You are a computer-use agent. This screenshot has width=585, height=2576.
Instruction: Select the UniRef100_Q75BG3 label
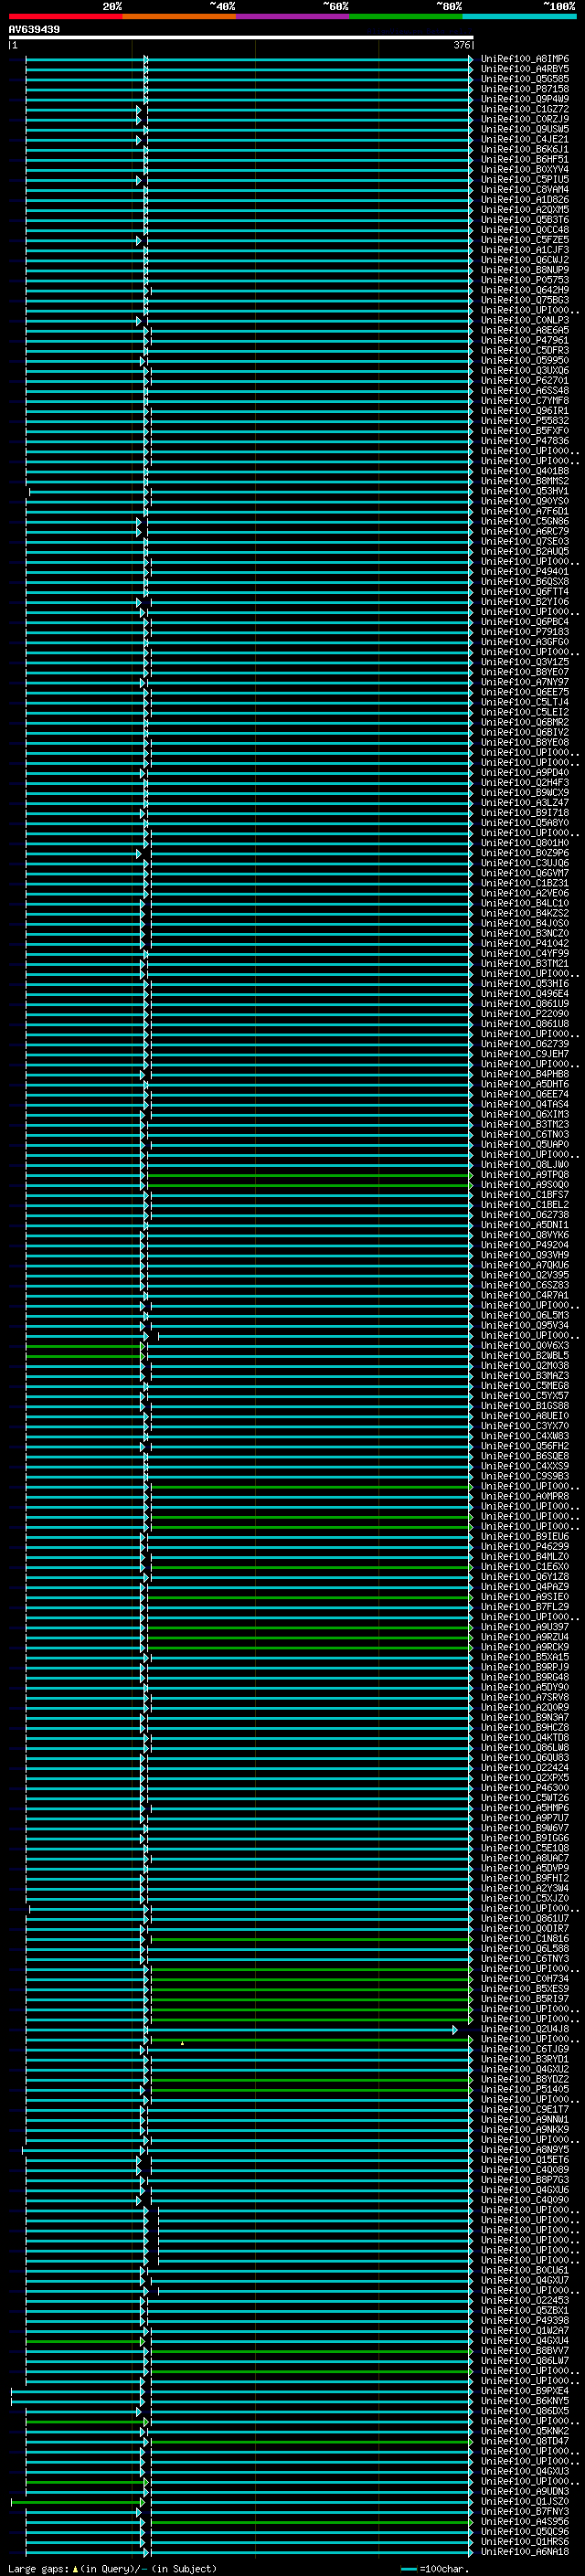(525, 300)
